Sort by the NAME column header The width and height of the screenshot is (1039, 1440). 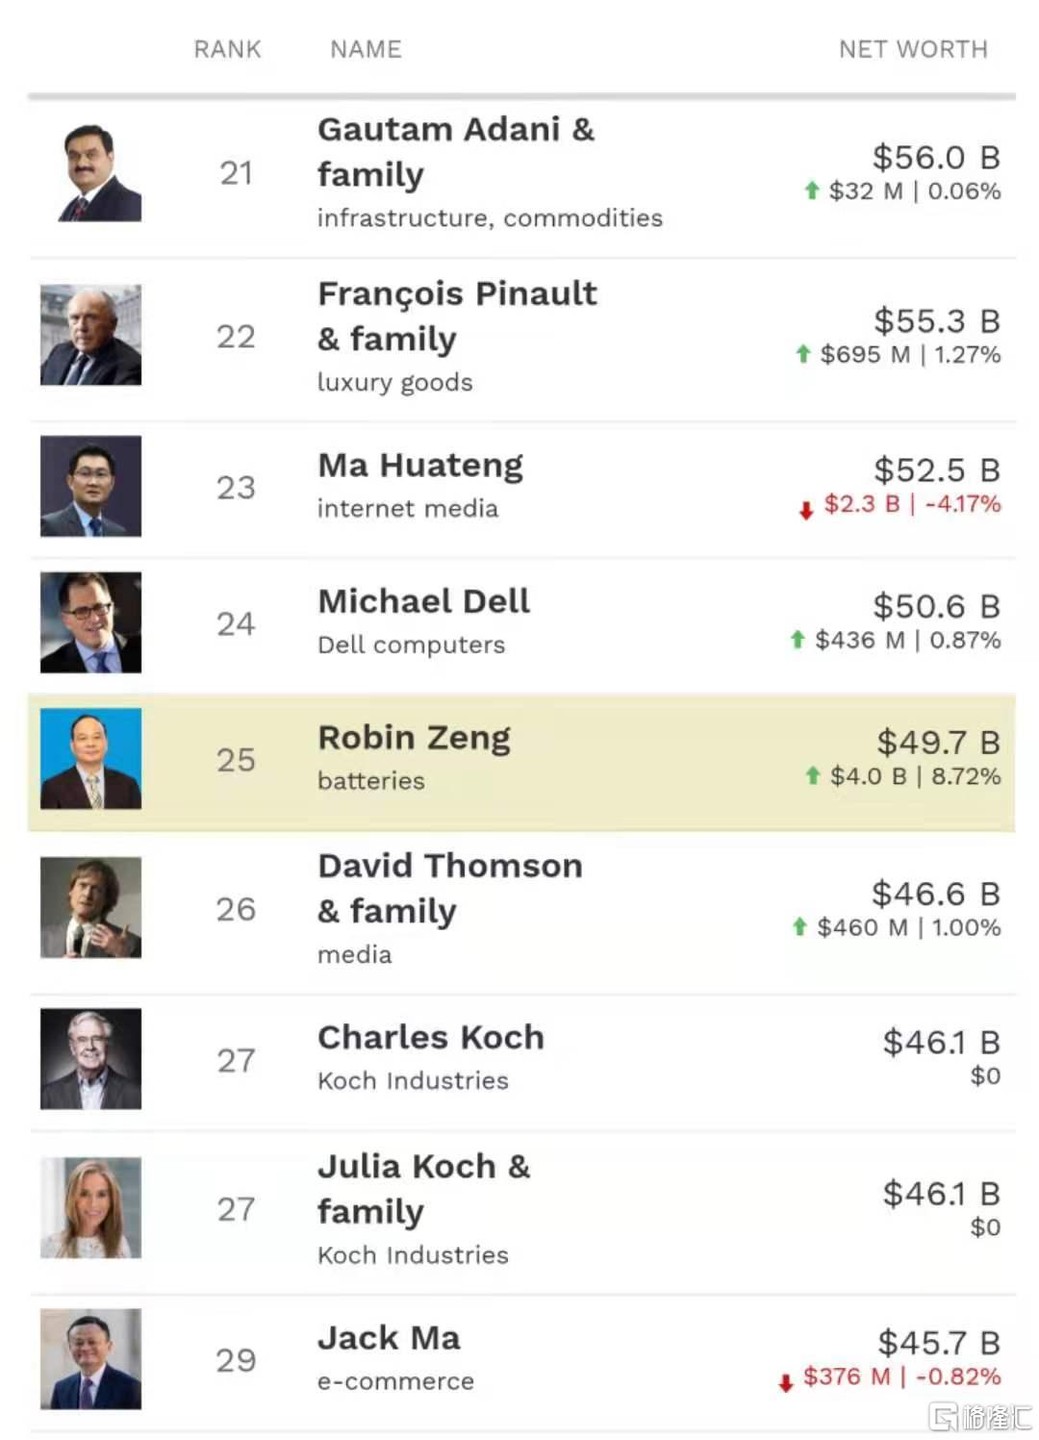366,49
